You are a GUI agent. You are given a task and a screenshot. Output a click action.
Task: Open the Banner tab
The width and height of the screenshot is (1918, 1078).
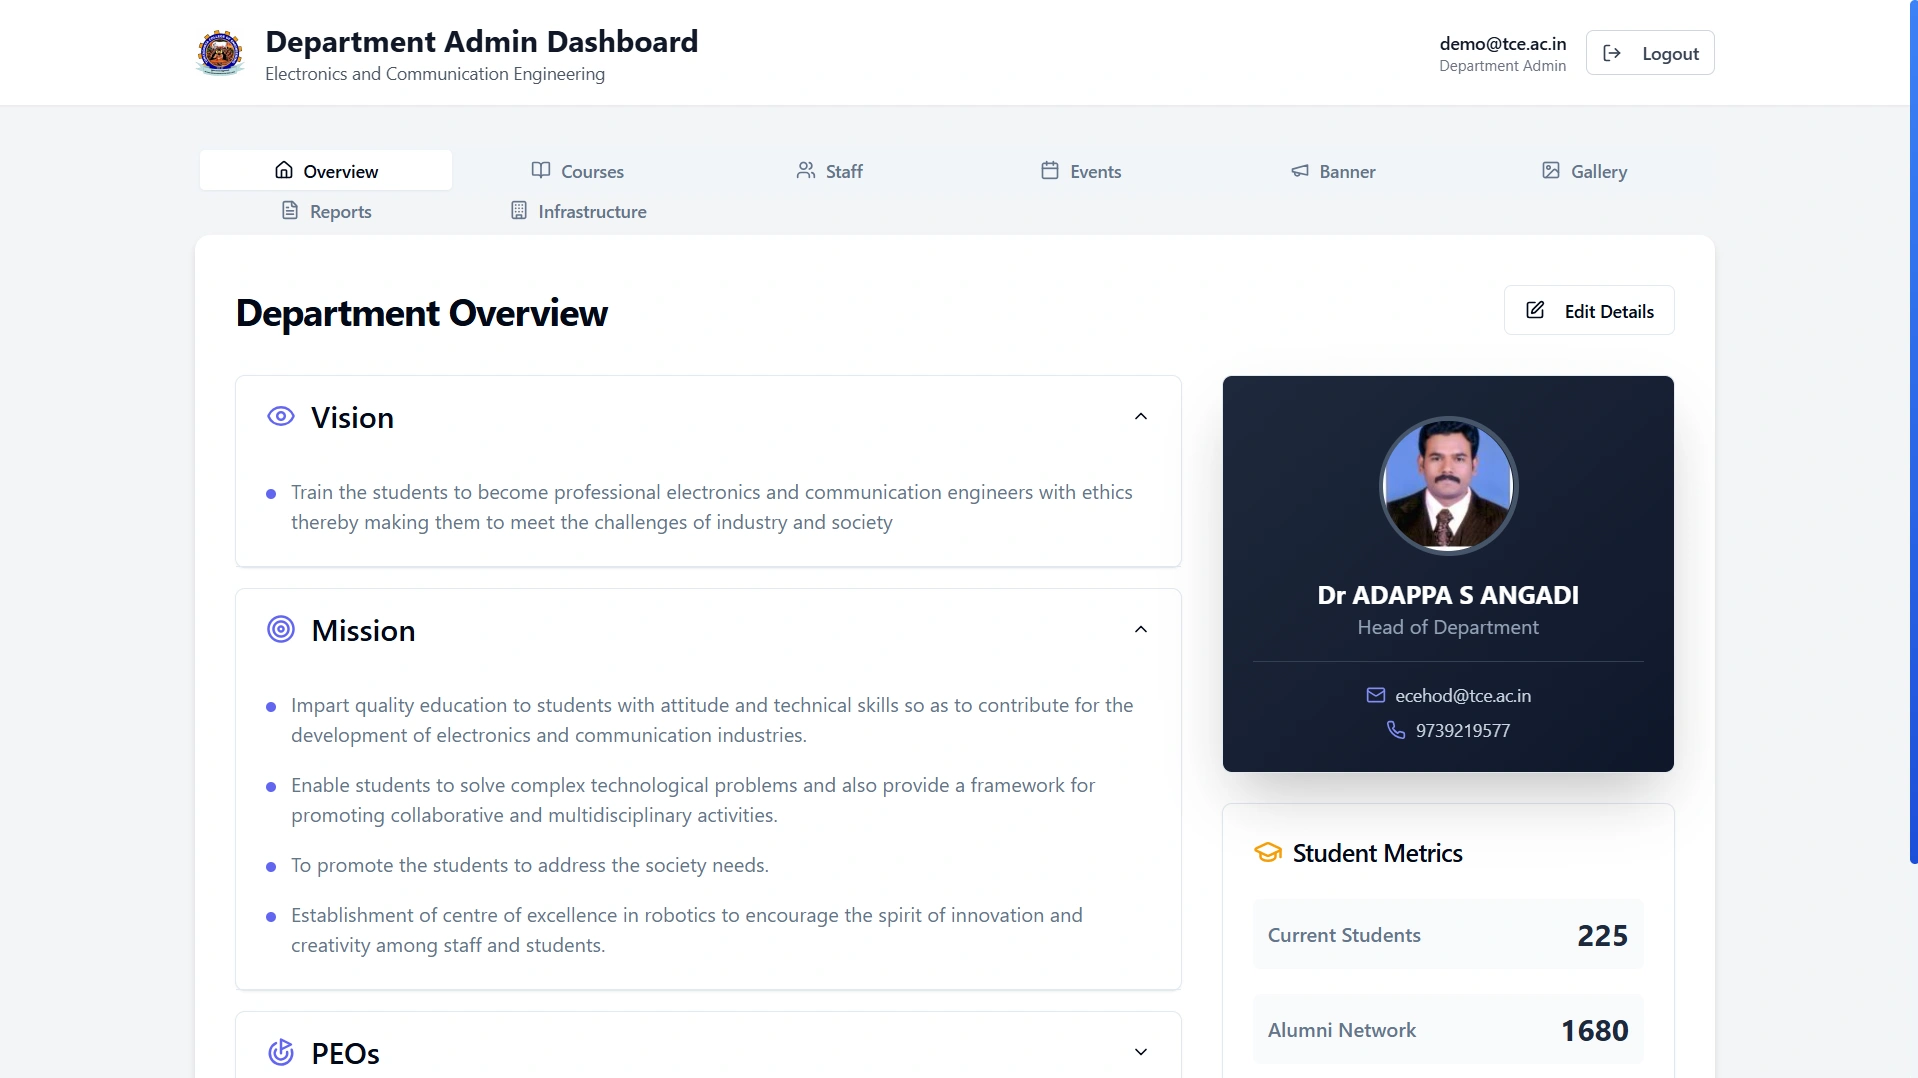click(1333, 170)
